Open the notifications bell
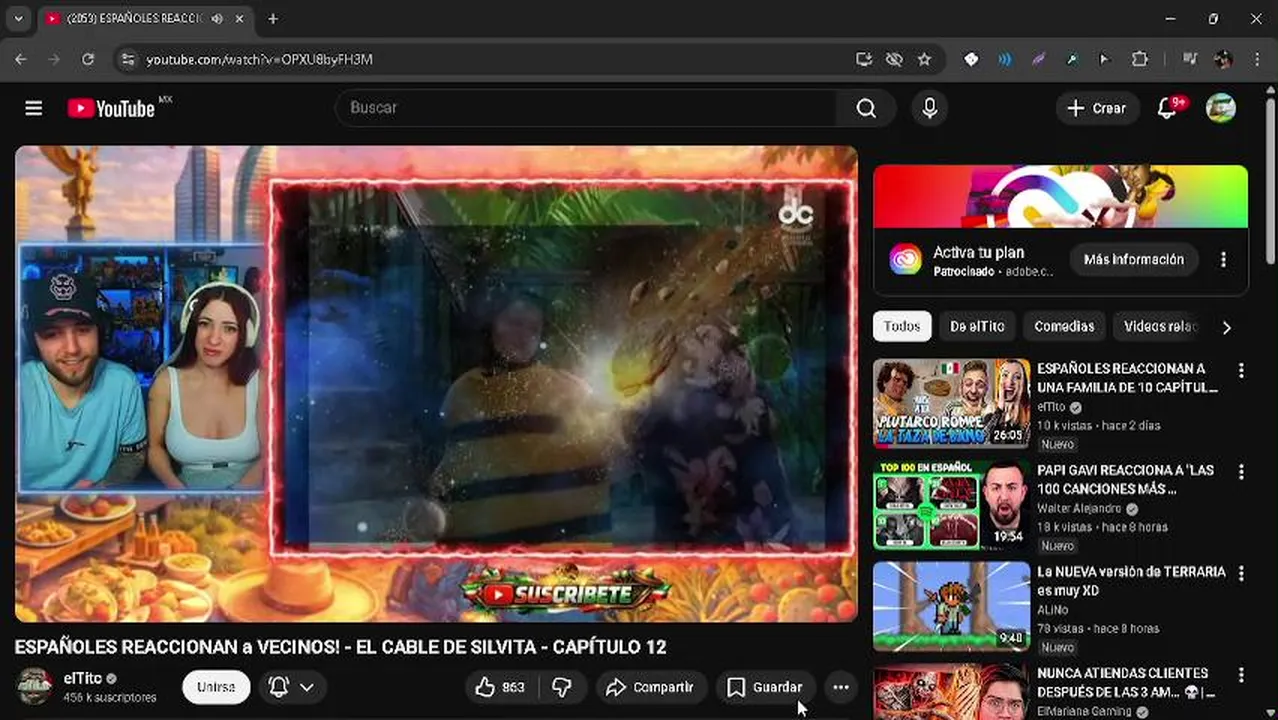The width and height of the screenshot is (1278, 720). tap(1167, 108)
